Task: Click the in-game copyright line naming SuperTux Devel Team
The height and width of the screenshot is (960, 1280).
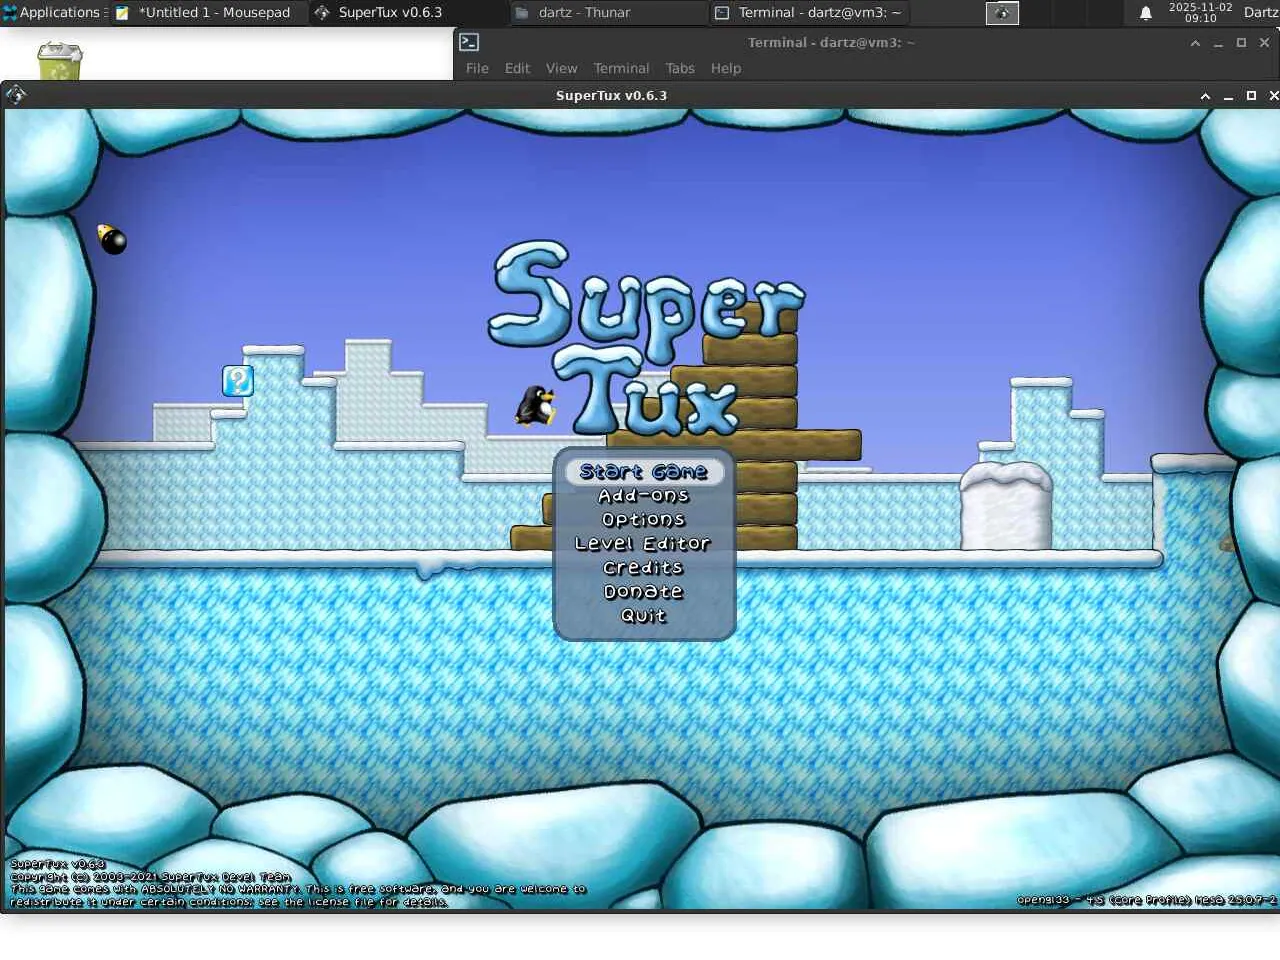Action: 150,877
